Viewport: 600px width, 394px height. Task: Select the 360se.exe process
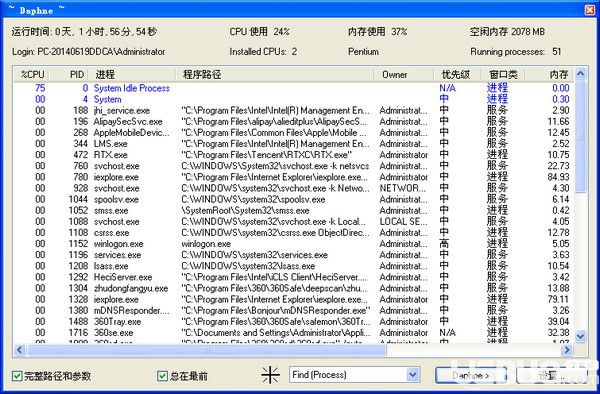point(294,332)
